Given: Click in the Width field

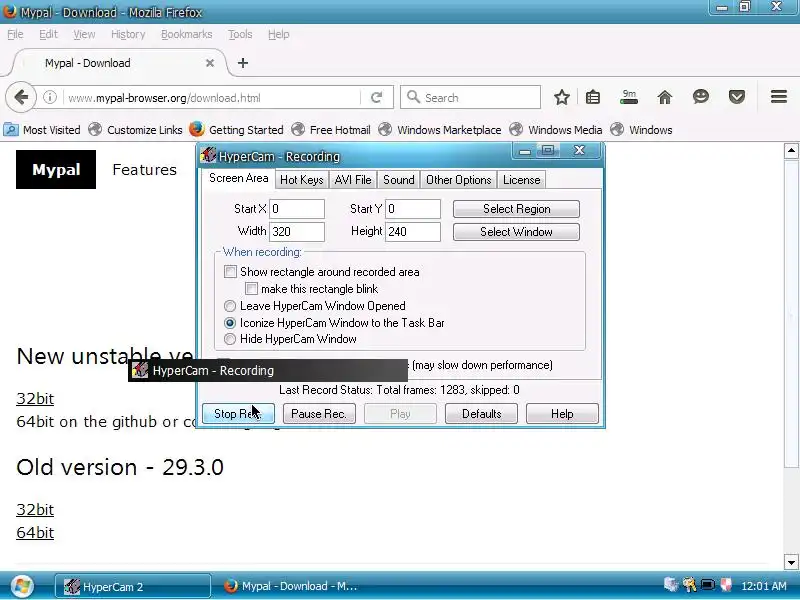Looking at the screenshot, I should click(x=296, y=232).
